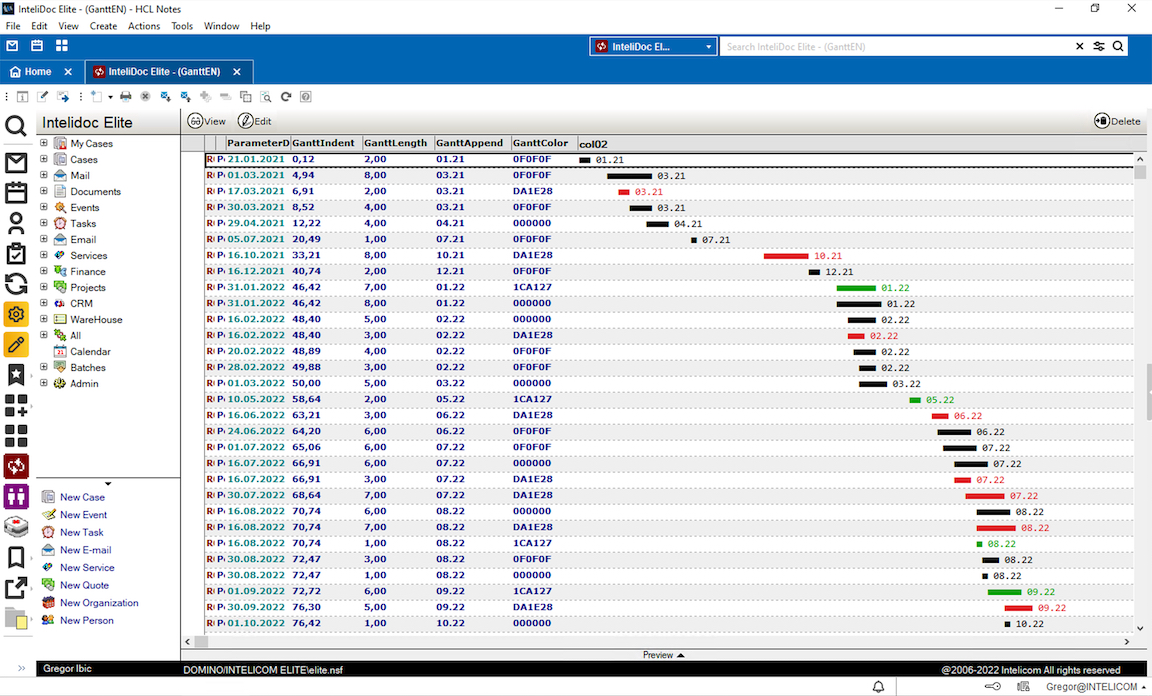Viewport: 1152px width, 696px height.
Task: Click the contacts person icon in sidebar
Action: (16, 223)
